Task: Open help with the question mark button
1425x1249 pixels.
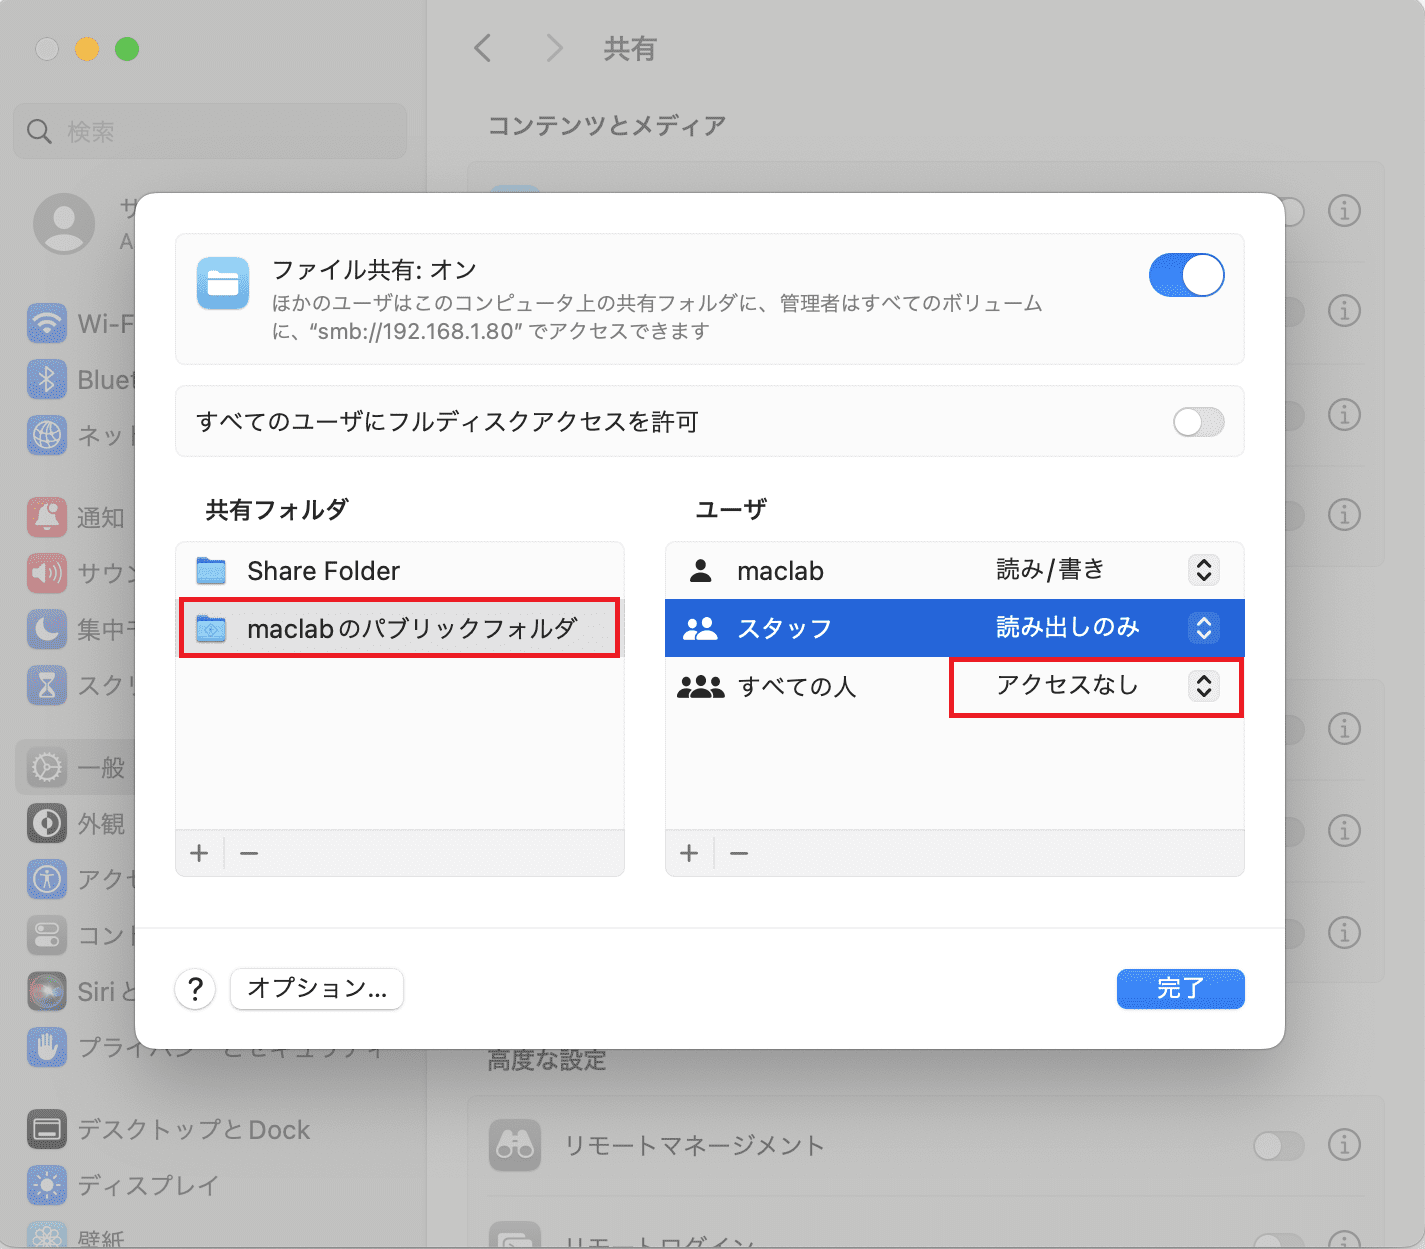Action: (x=195, y=989)
